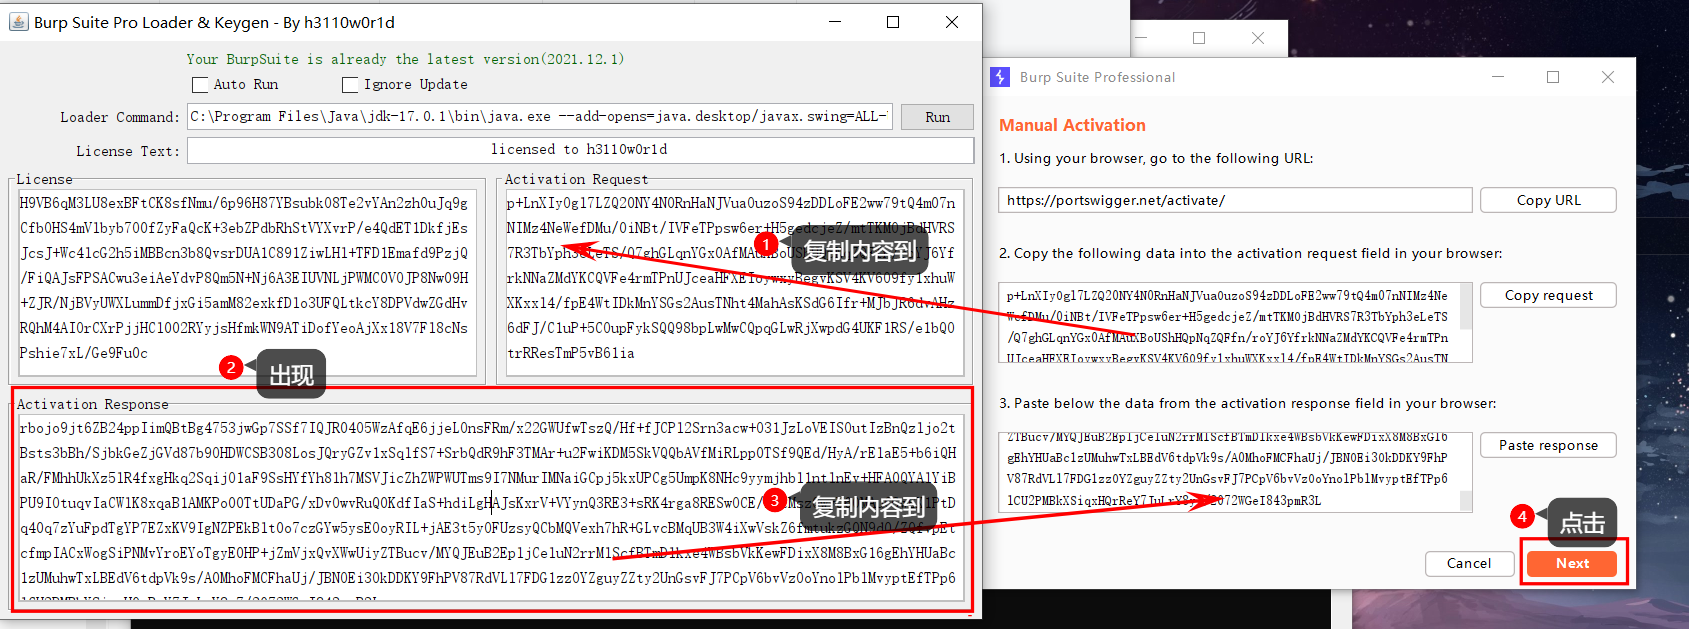The height and width of the screenshot is (629, 1689).
Task: Close the Burp Suite Professional dialog
Action: tap(1607, 77)
